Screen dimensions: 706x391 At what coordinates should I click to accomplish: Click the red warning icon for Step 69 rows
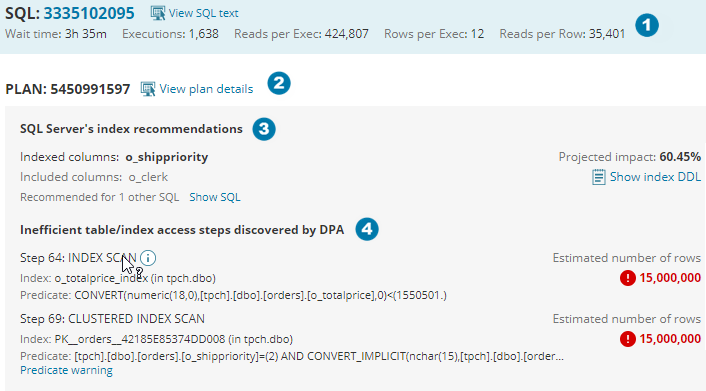click(628, 339)
